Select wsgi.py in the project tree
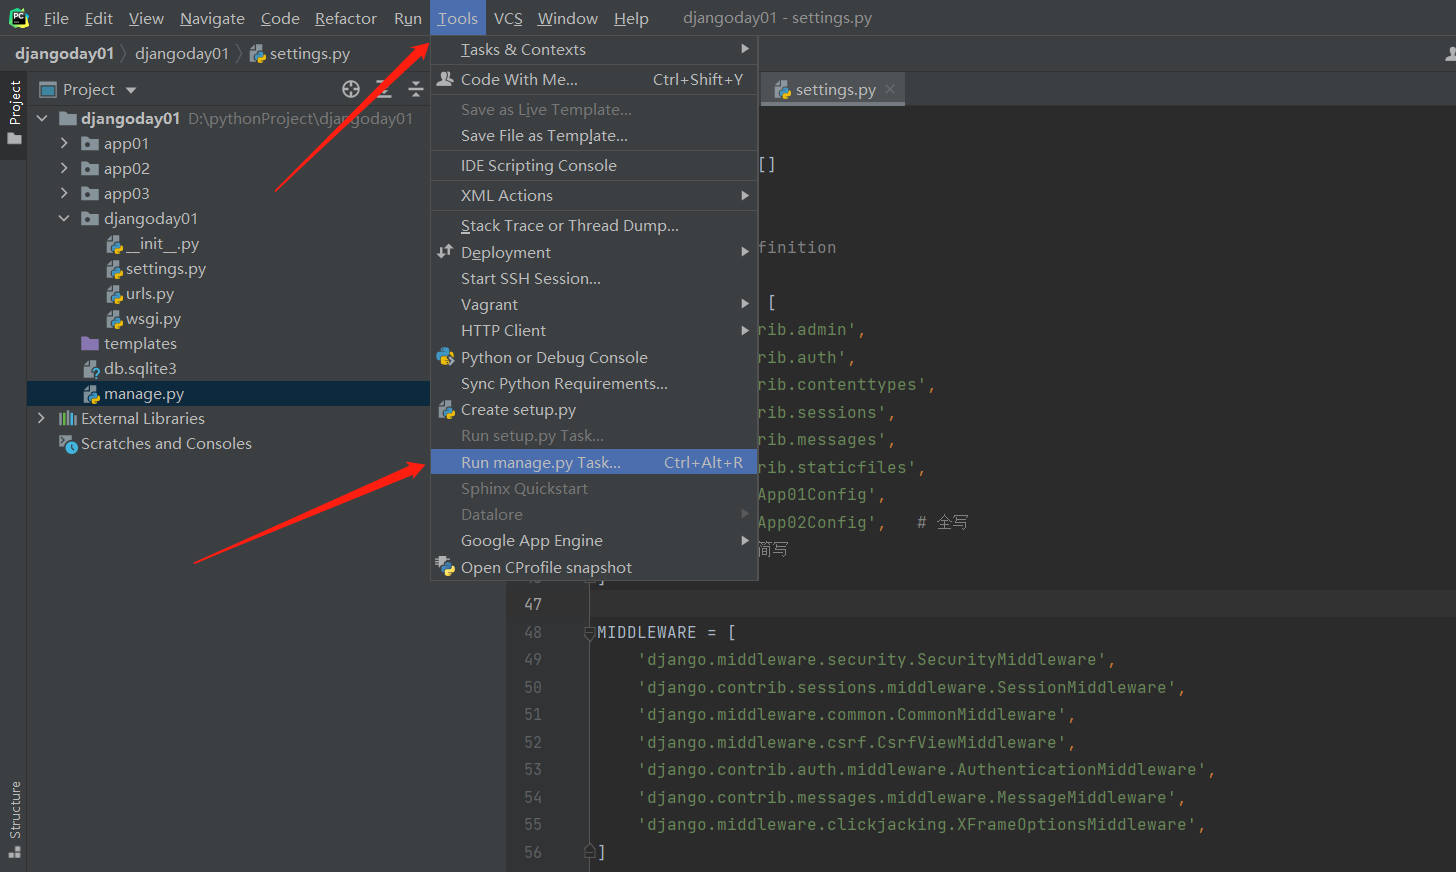Image resolution: width=1456 pixels, height=872 pixels. click(x=144, y=319)
